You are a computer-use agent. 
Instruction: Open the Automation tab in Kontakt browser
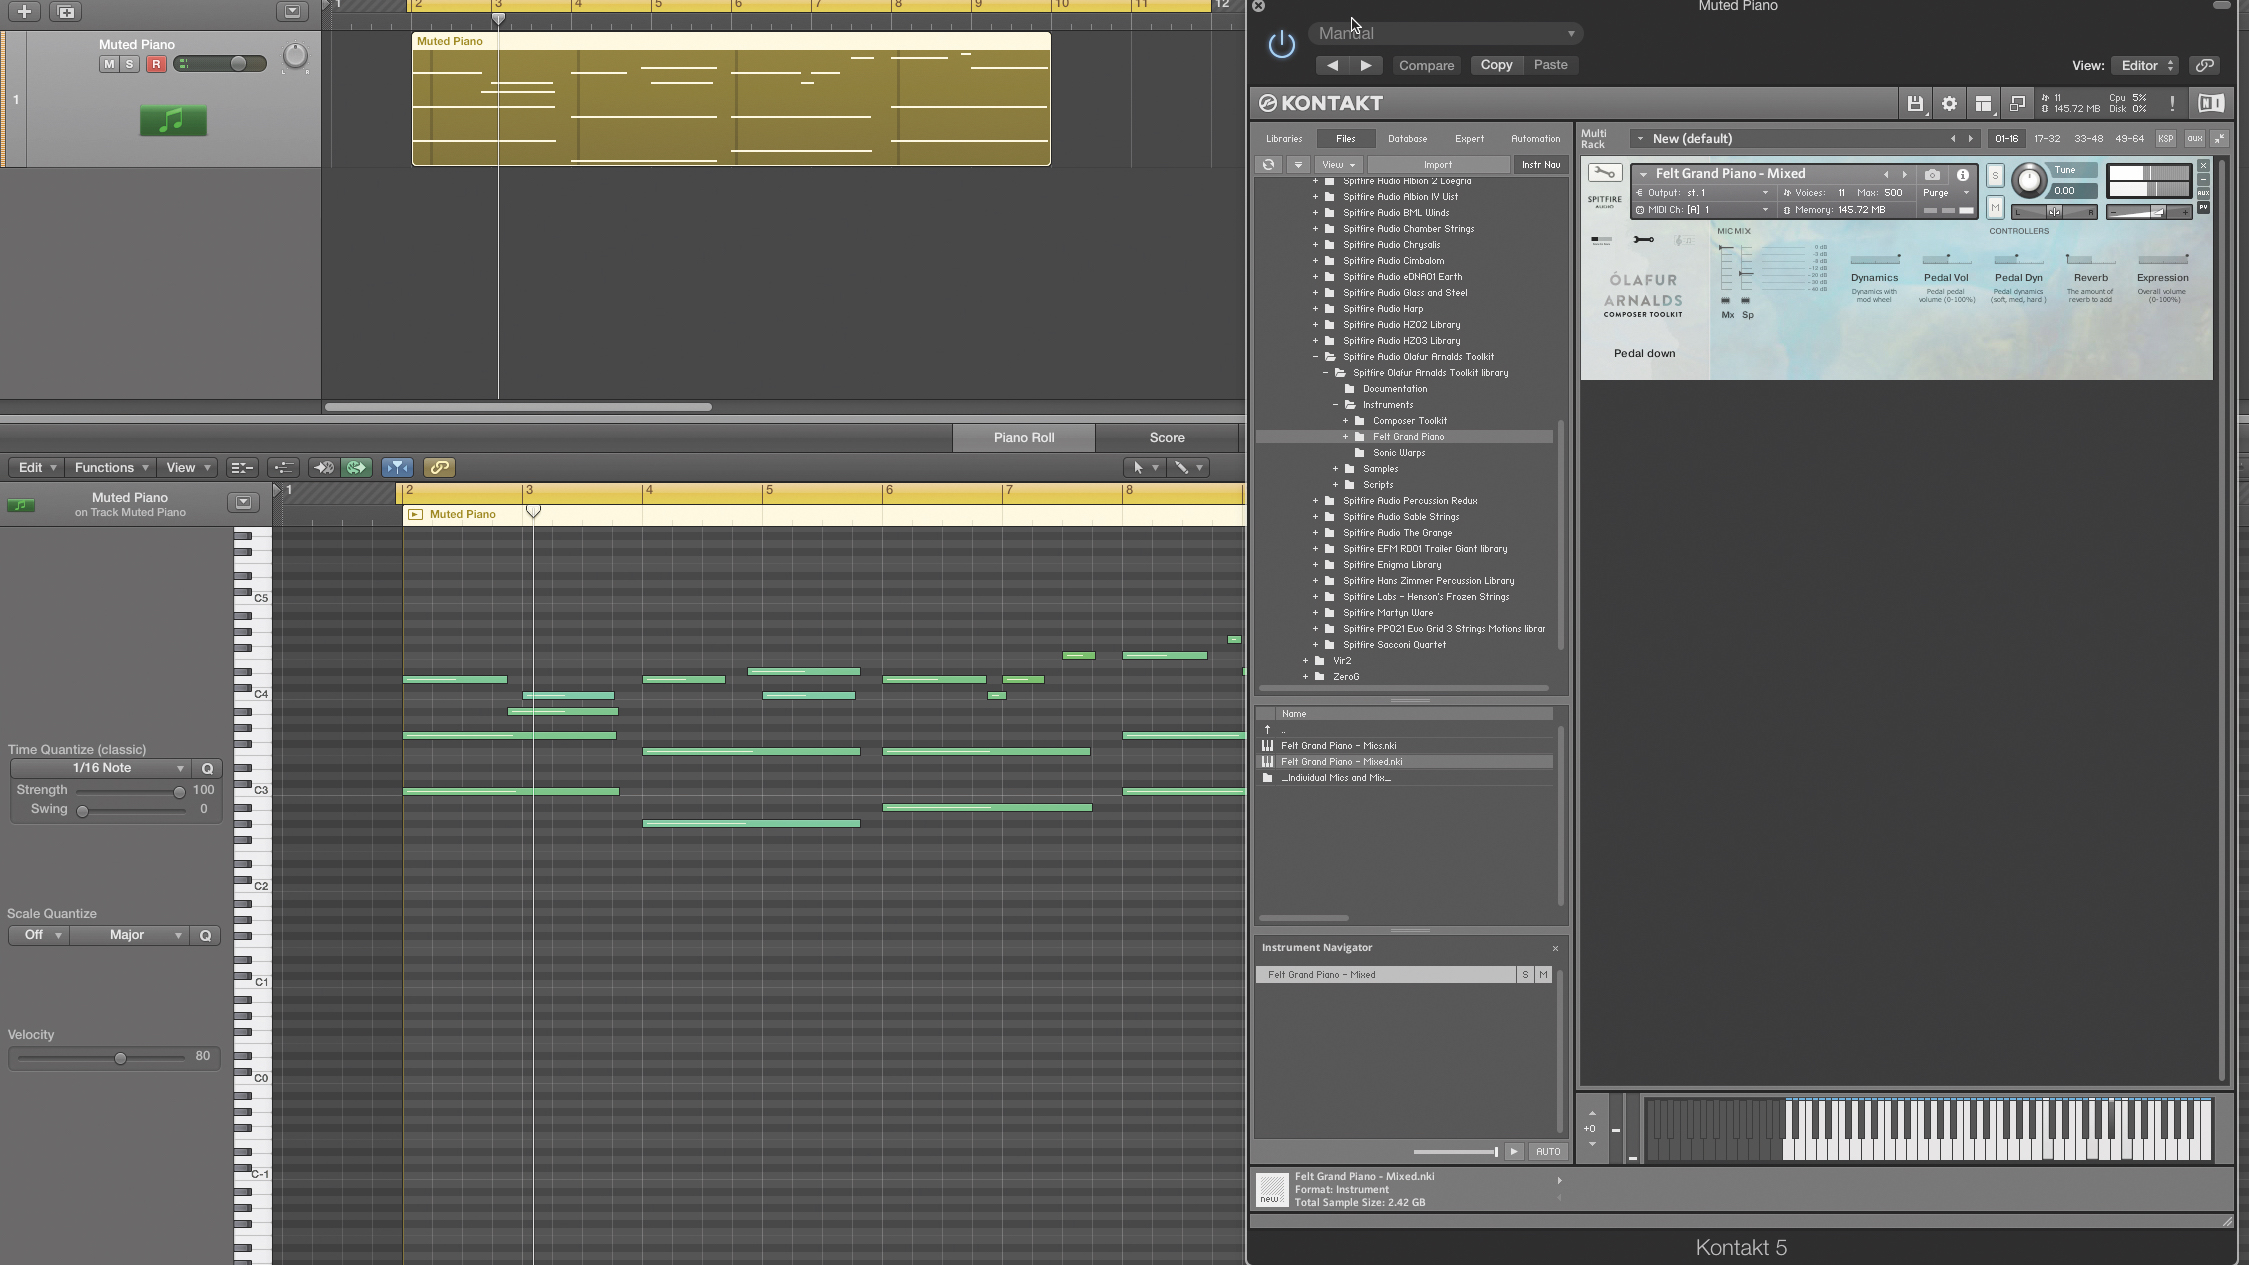tap(1535, 139)
